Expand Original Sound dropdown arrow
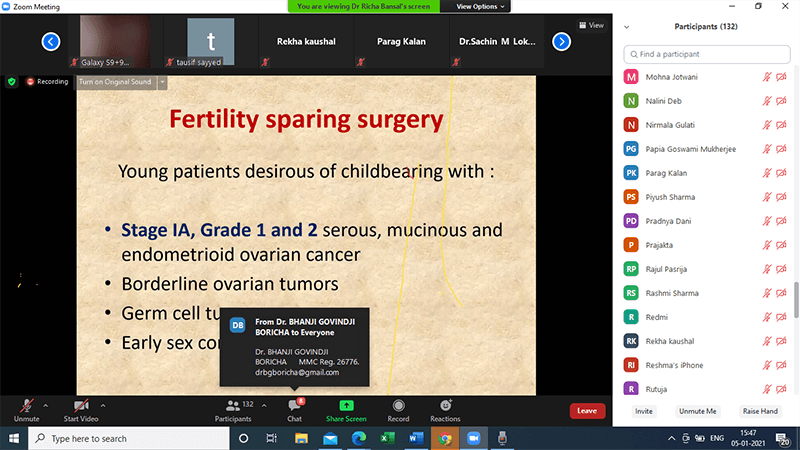Viewport: 800px width, 450px height. [162, 81]
